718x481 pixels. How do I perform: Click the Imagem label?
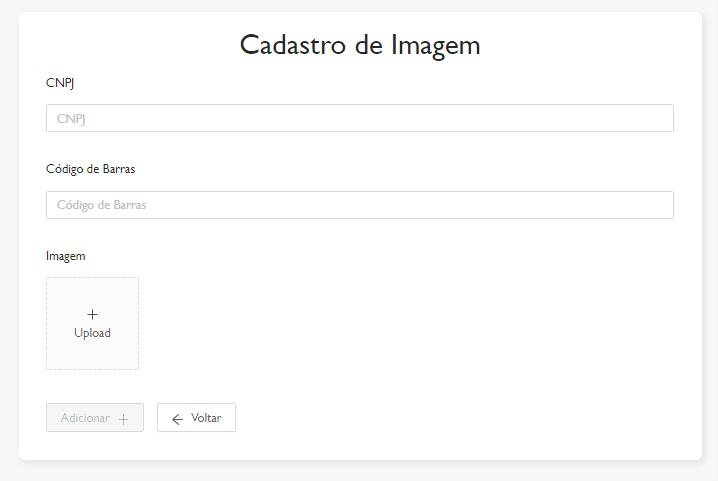coord(66,256)
